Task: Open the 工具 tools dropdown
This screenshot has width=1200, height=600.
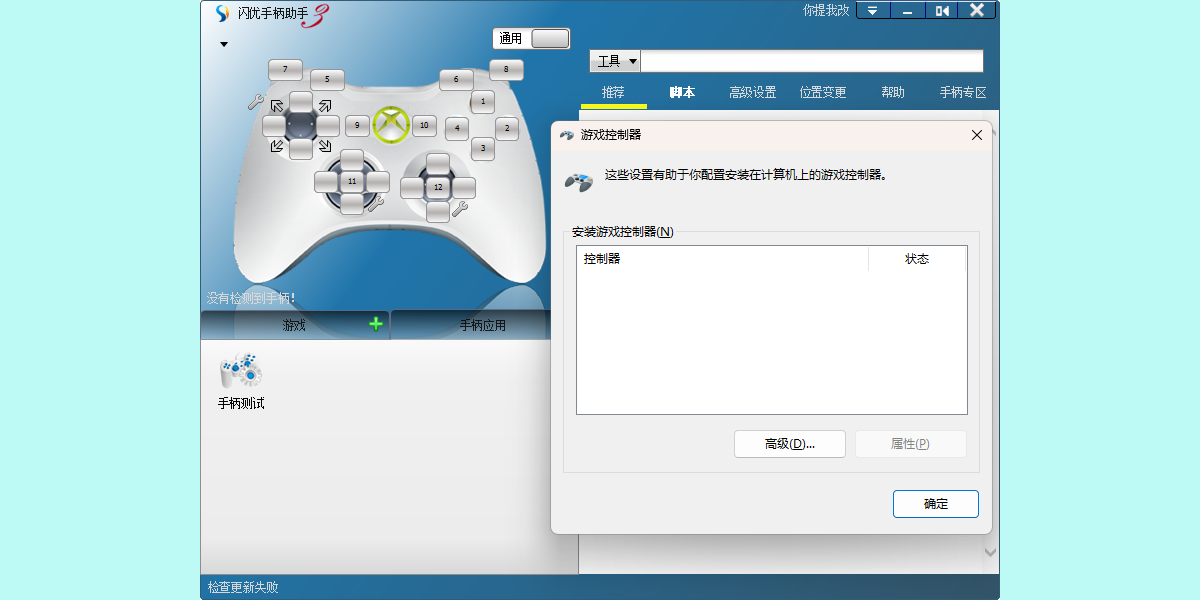Action: click(x=614, y=60)
